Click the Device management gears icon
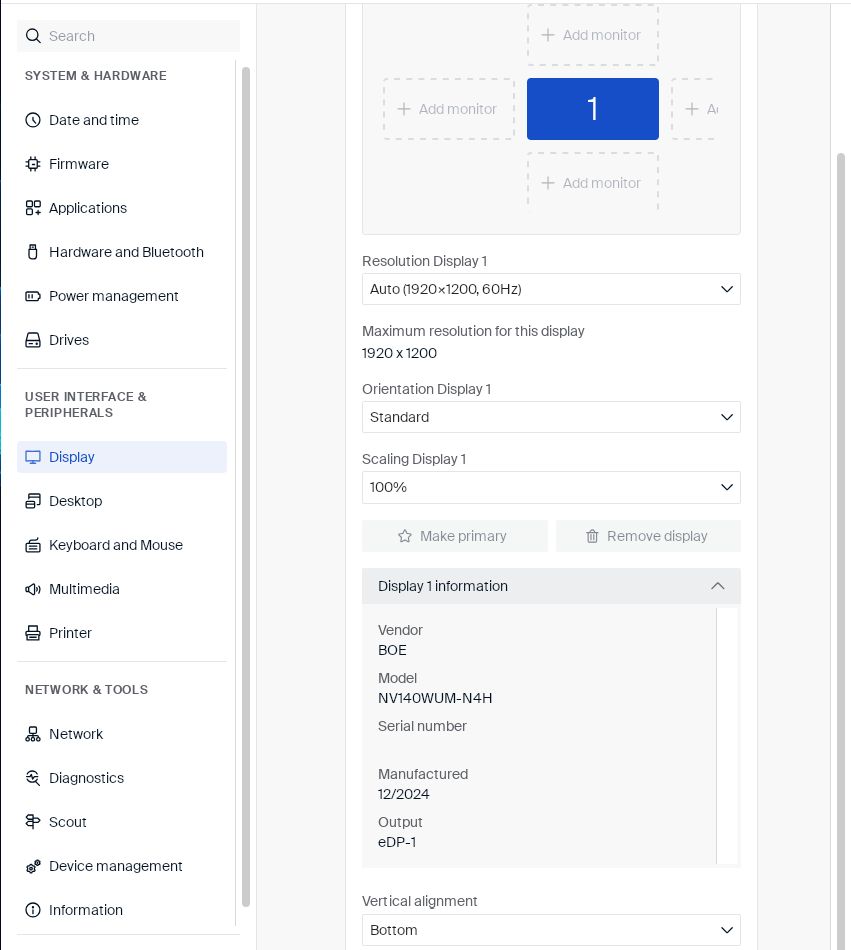851x950 pixels. [33, 866]
